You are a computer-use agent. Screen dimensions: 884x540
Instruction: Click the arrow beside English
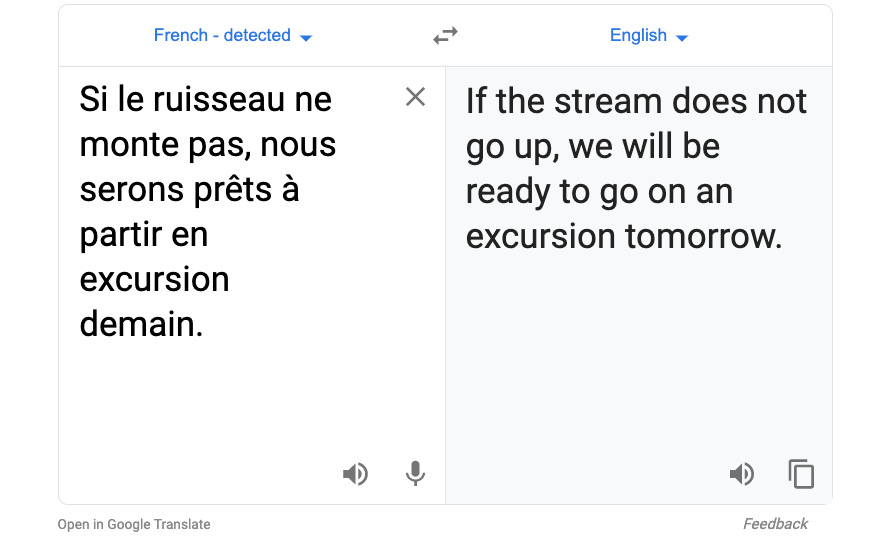pos(682,38)
